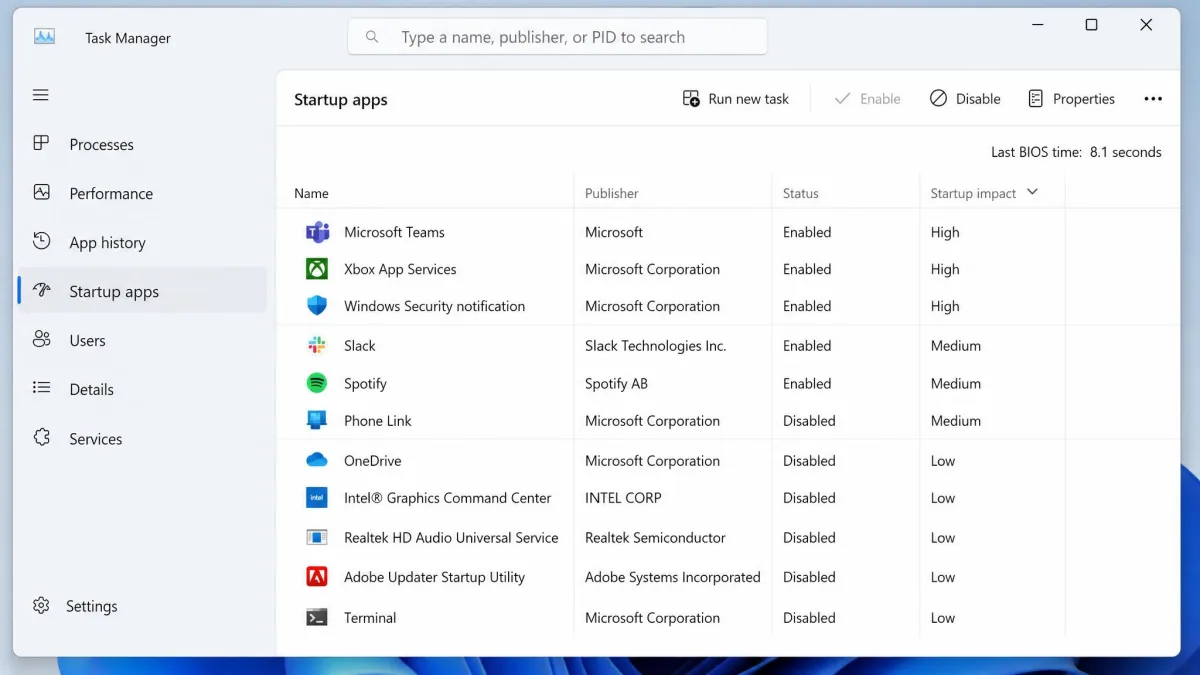Click the Performance graph icon
Image resolution: width=1200 pixels, height=675 pixels.
pos(41,192)
